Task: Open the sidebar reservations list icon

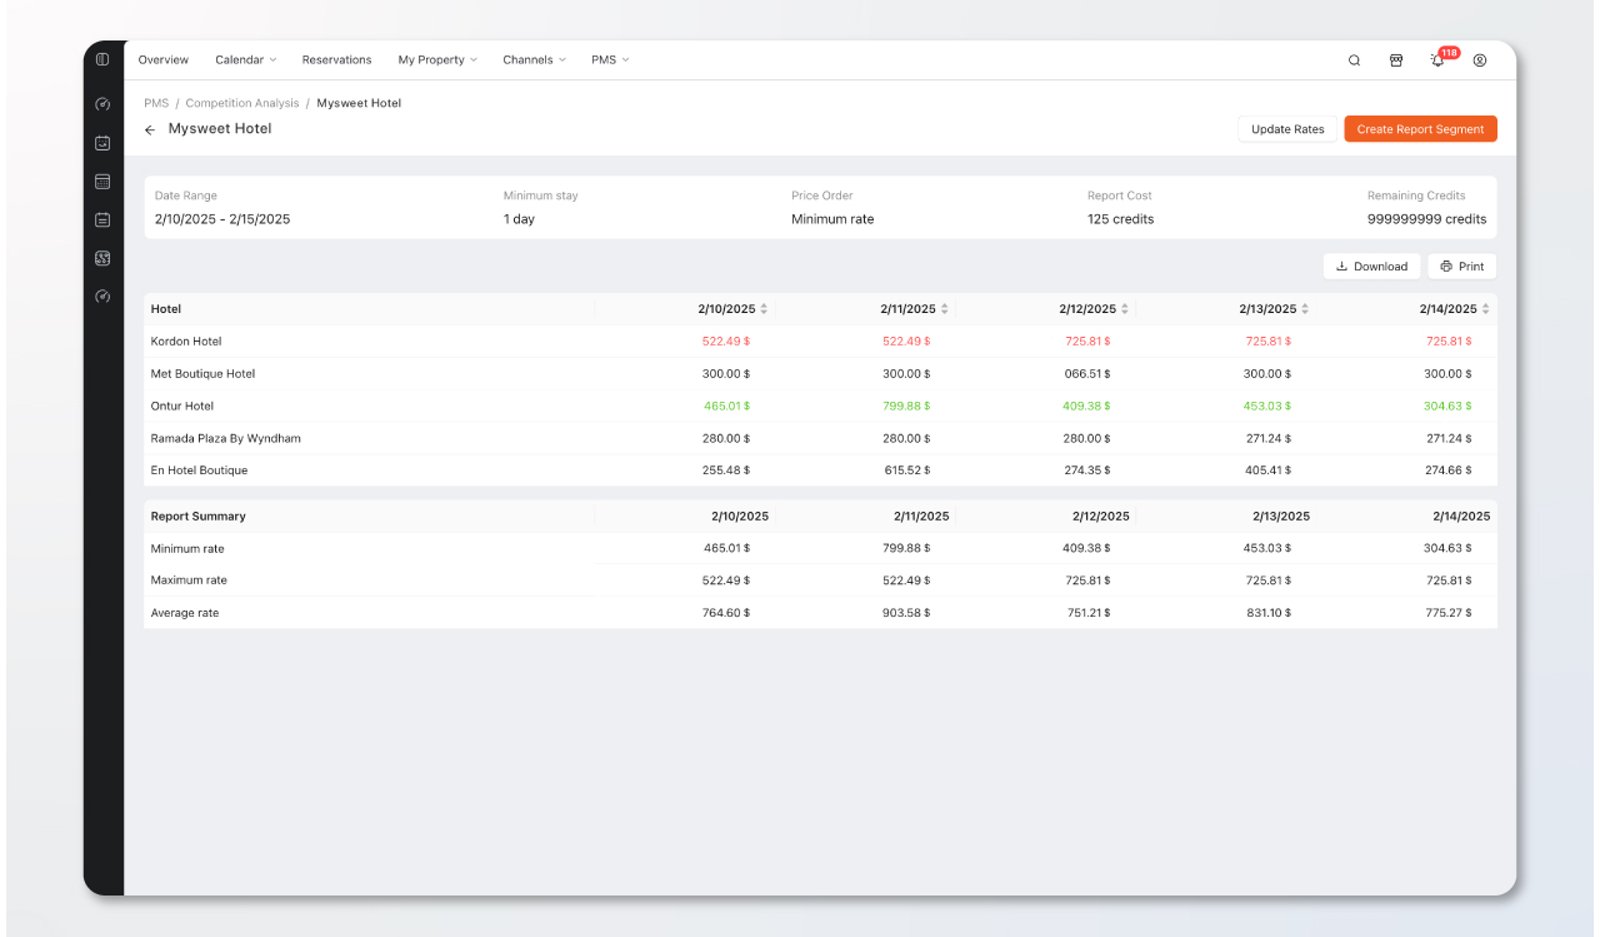Action: [102, 220]
